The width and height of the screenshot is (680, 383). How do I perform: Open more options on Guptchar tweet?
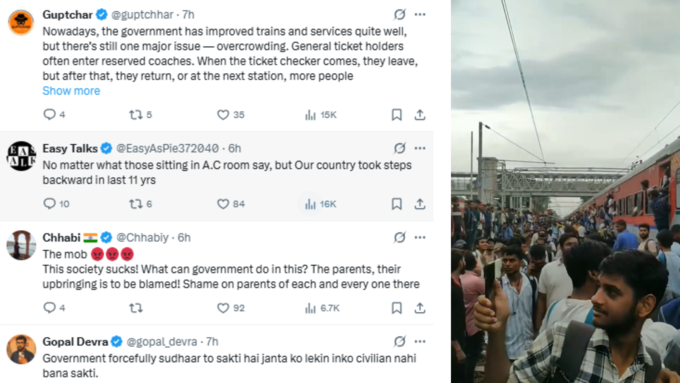[x=420, y=15]
